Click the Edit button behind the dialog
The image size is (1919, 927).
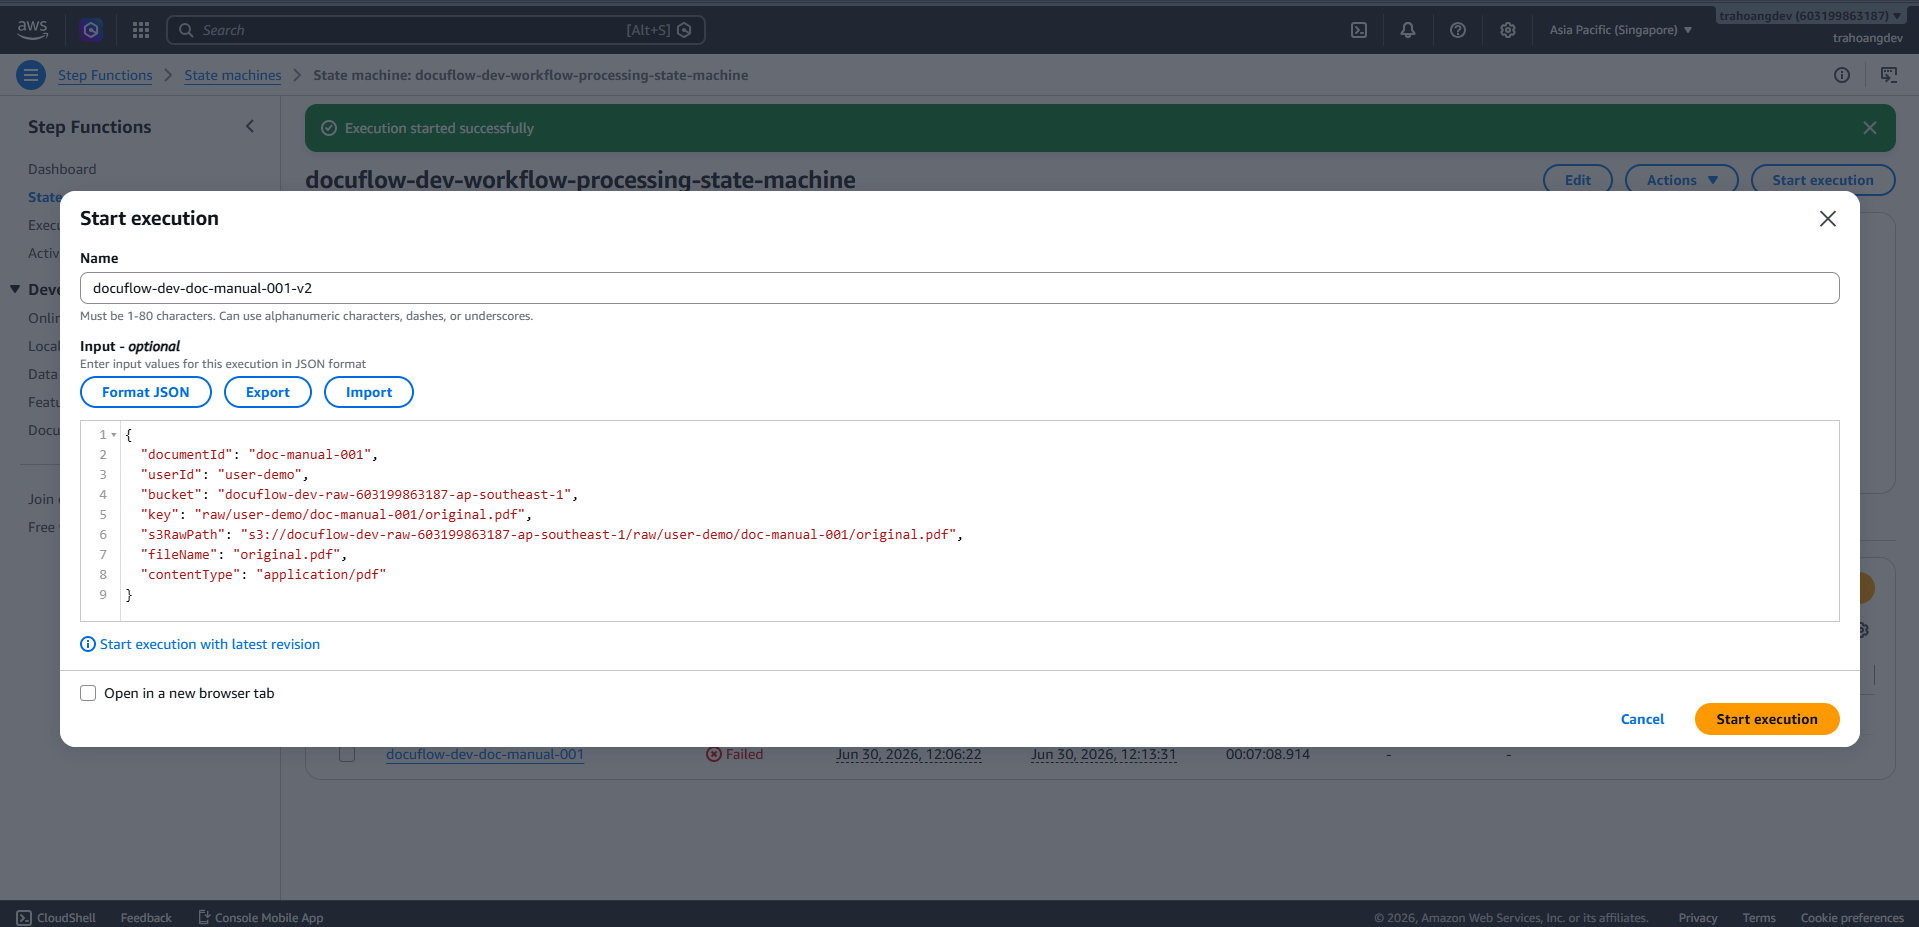1578,180
